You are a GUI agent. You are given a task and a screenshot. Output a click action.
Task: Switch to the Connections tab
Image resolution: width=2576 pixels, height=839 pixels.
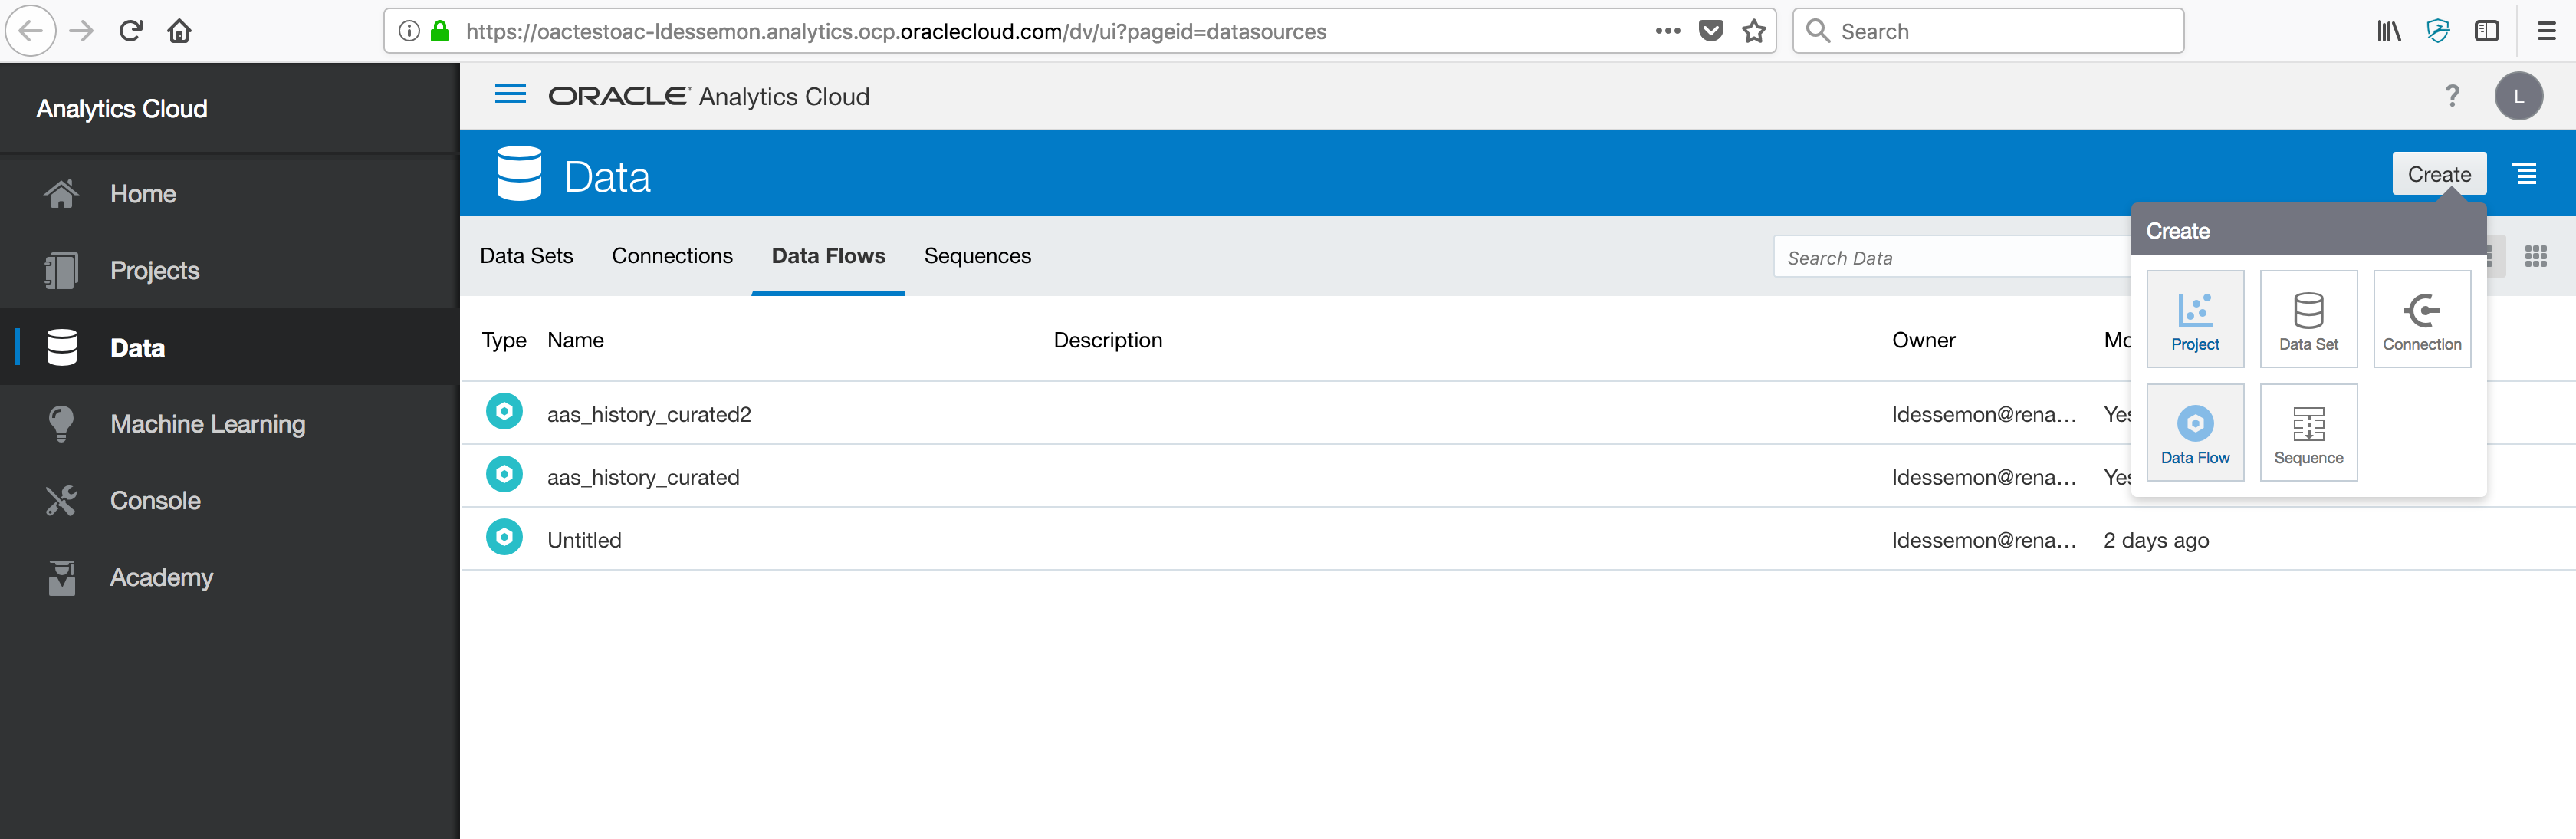[672, 256]
